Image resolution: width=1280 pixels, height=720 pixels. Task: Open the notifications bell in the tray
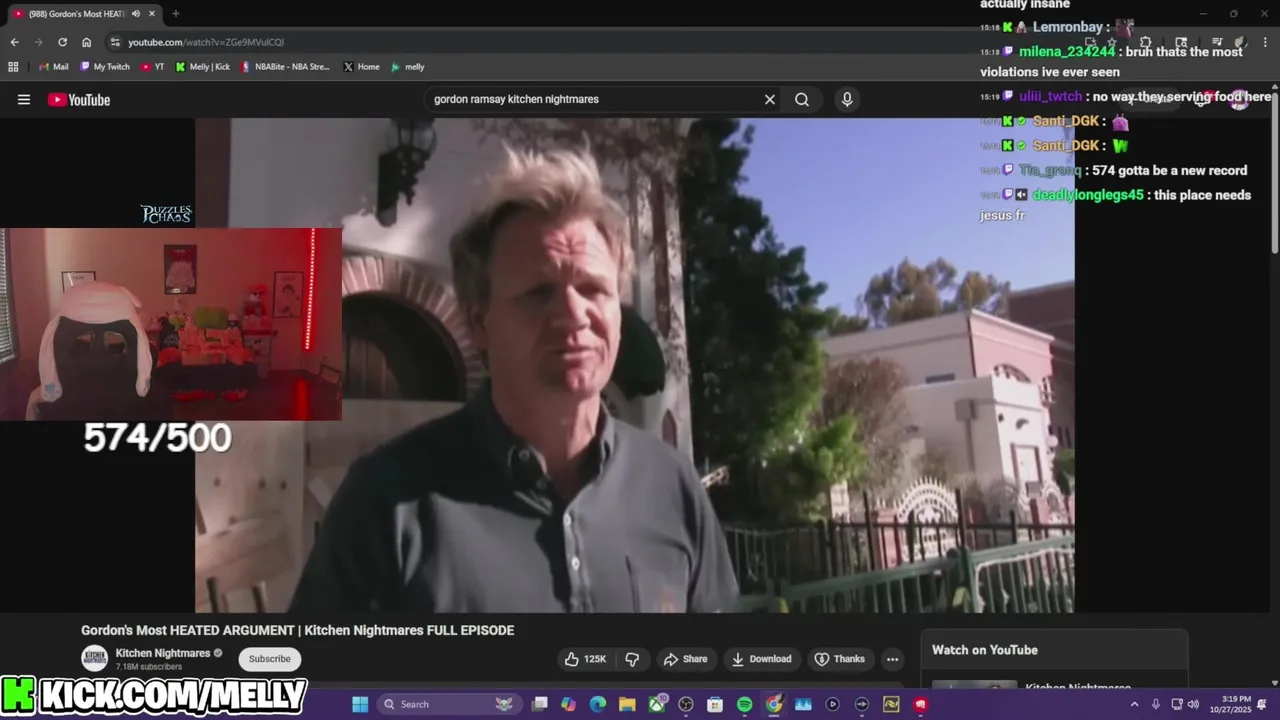[x=1262, y=704]
